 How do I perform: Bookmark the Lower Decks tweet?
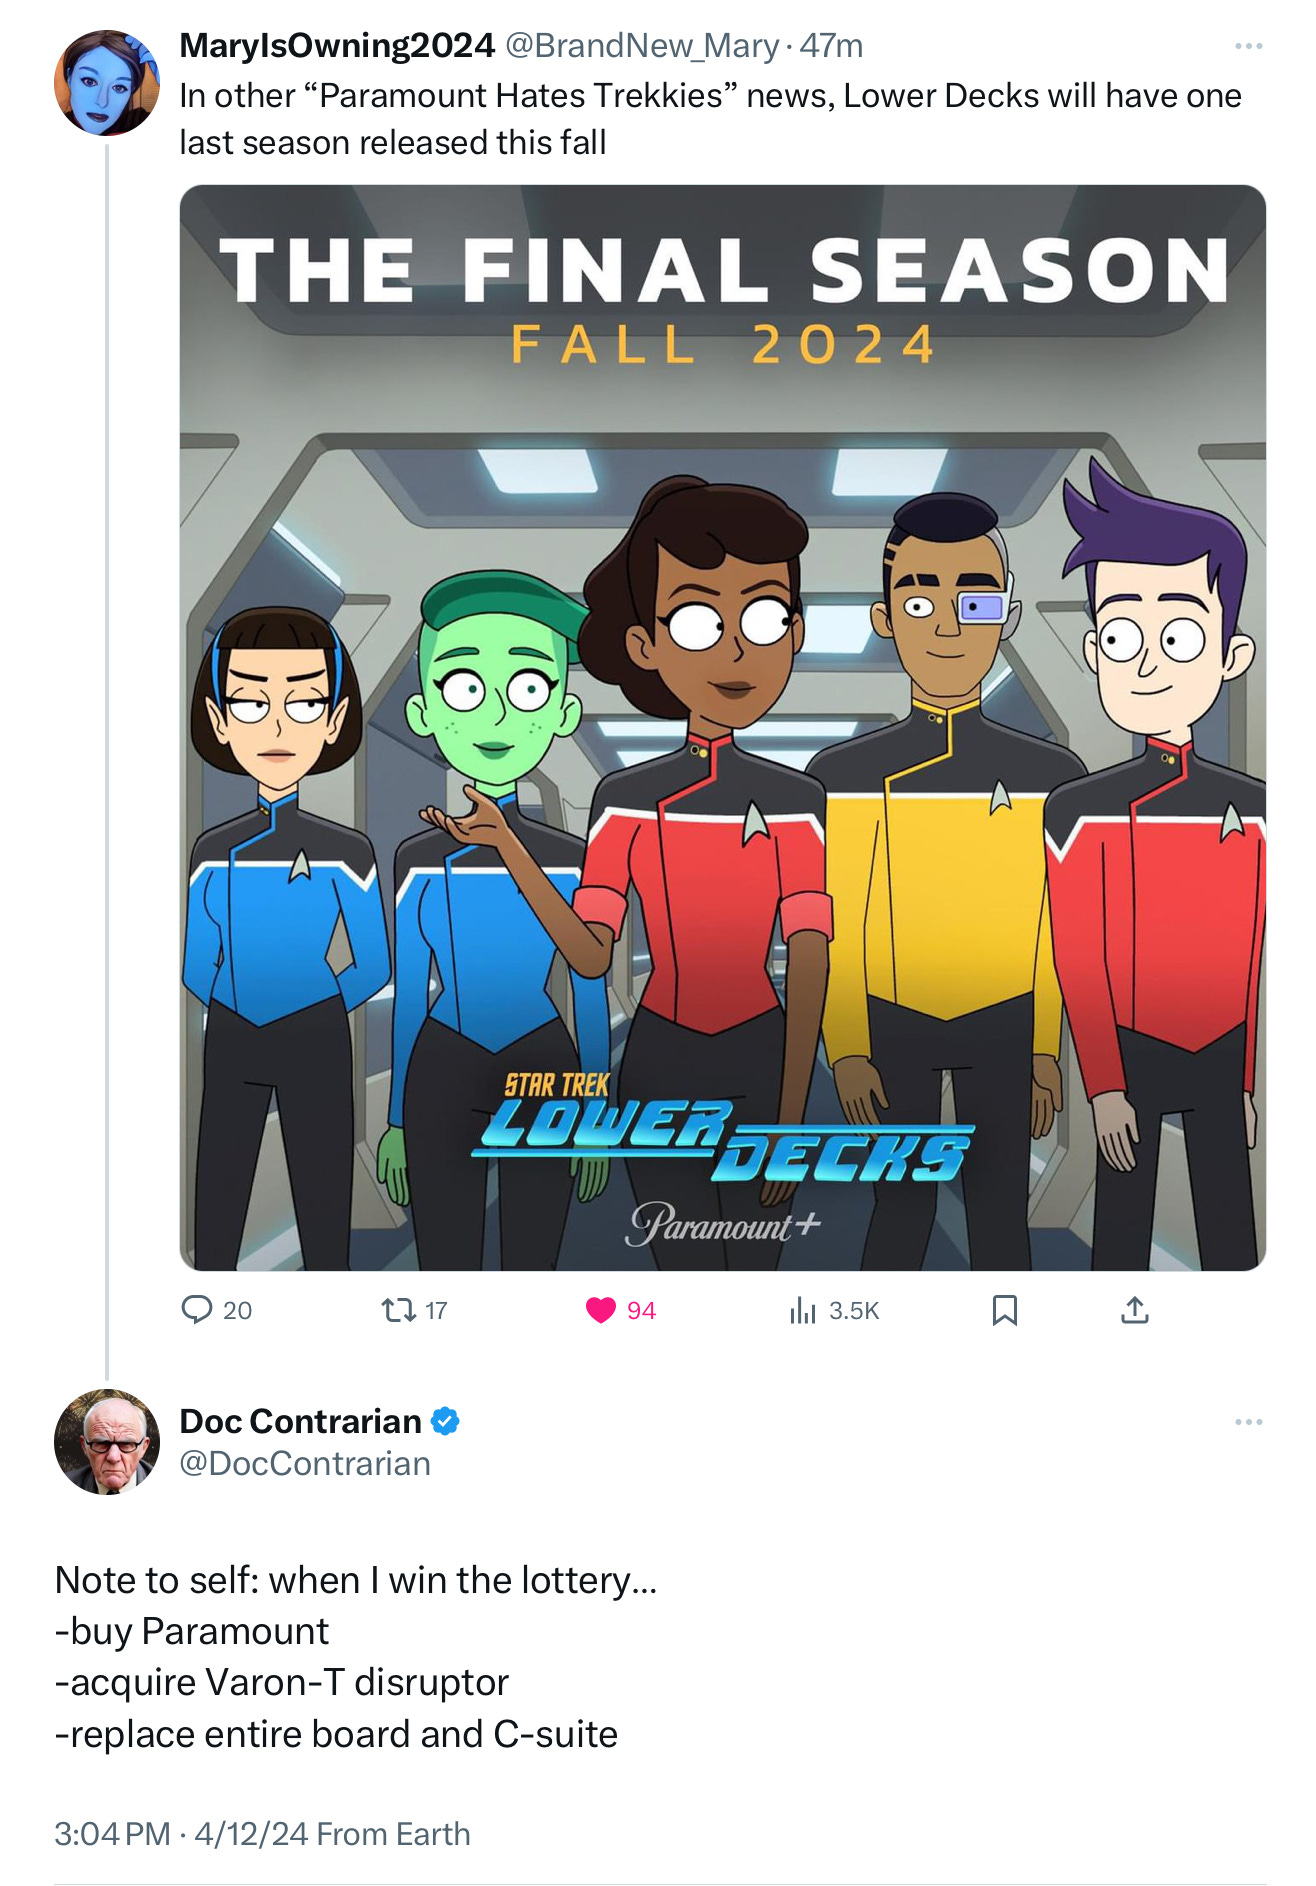pyautogui.click(x=1004, y=1310)
